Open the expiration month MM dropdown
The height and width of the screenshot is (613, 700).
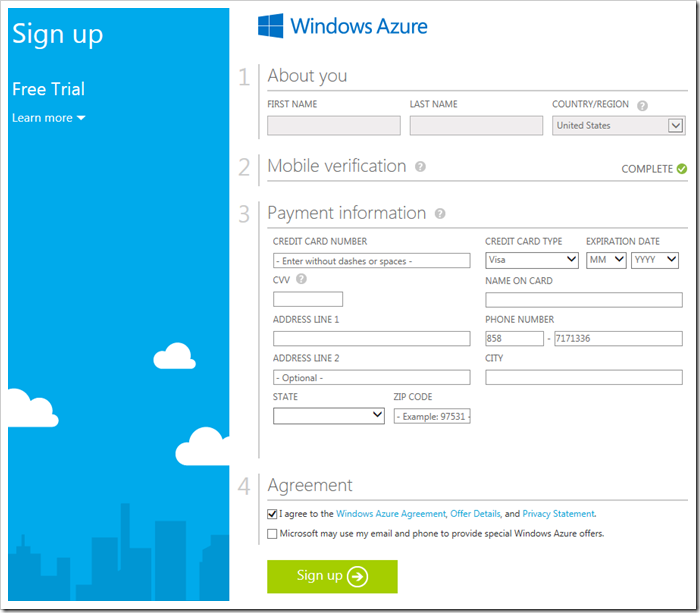606,260
